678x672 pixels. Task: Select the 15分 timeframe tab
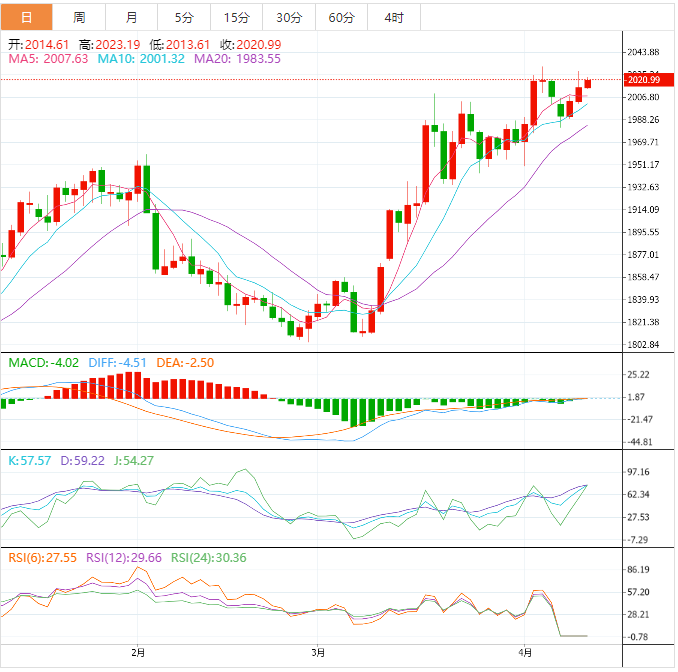237,18
